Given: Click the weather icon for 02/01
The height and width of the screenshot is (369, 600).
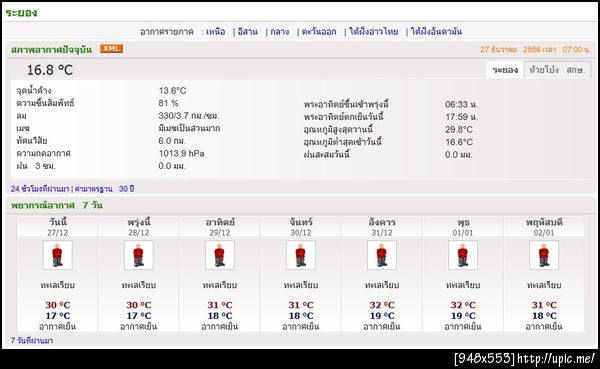Looking at the screenshot, I should (544, 255).
